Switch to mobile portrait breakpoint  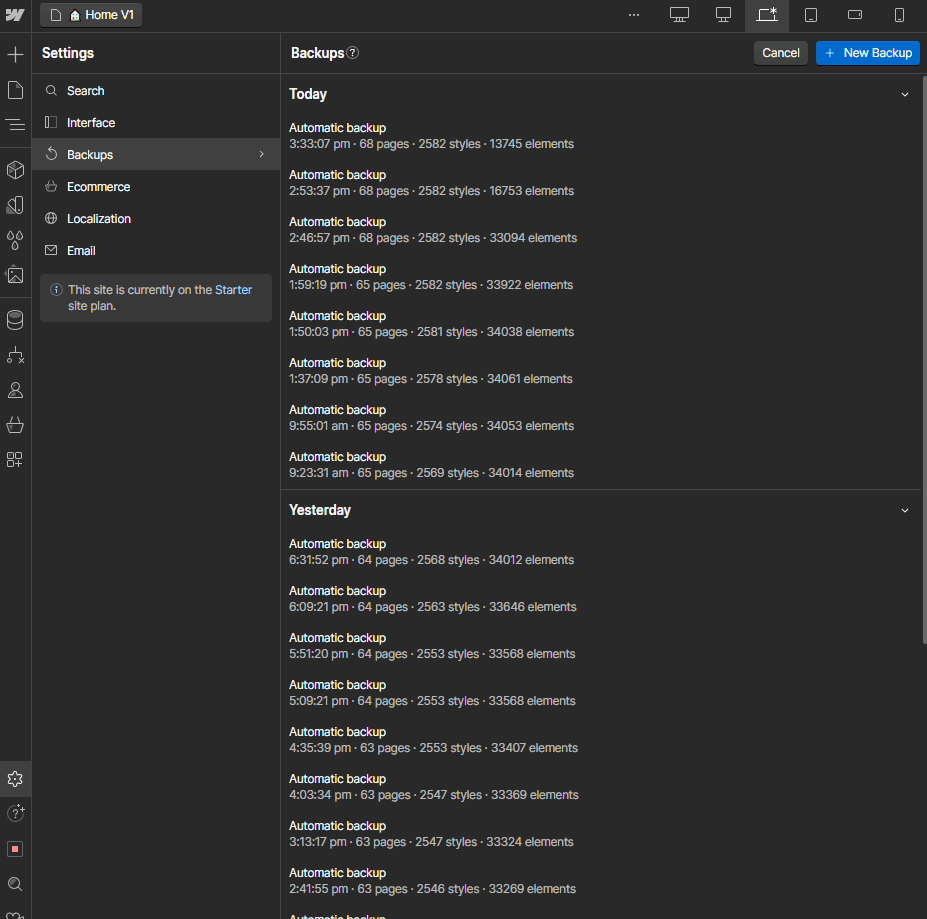(x=898, y=15)
